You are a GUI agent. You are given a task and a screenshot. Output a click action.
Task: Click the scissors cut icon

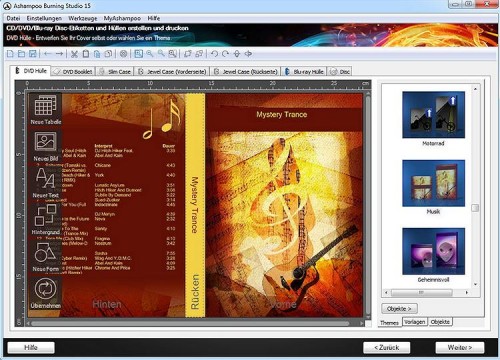[74, 54]
